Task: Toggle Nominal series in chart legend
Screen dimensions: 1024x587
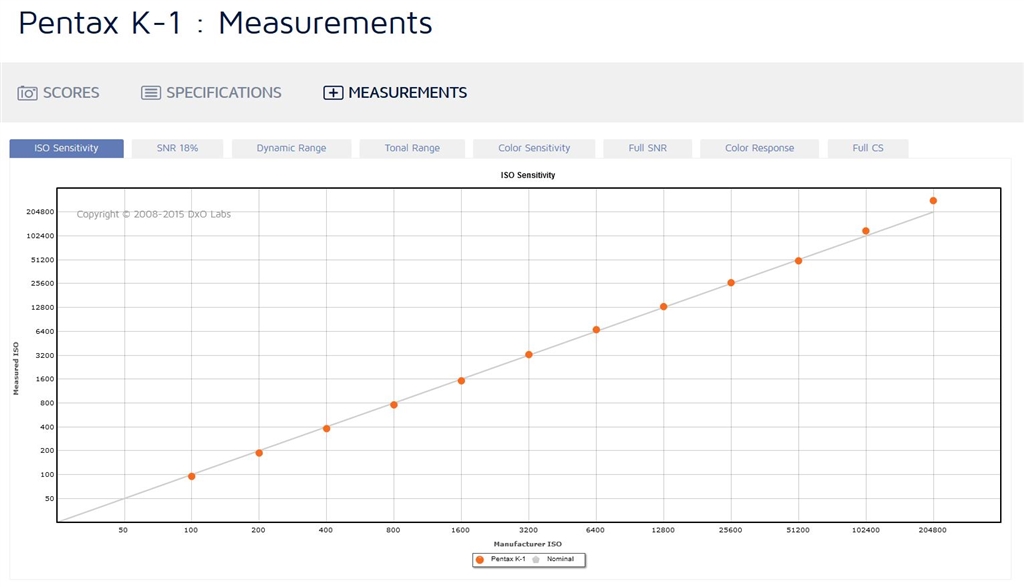Action: tap(554, 560)
